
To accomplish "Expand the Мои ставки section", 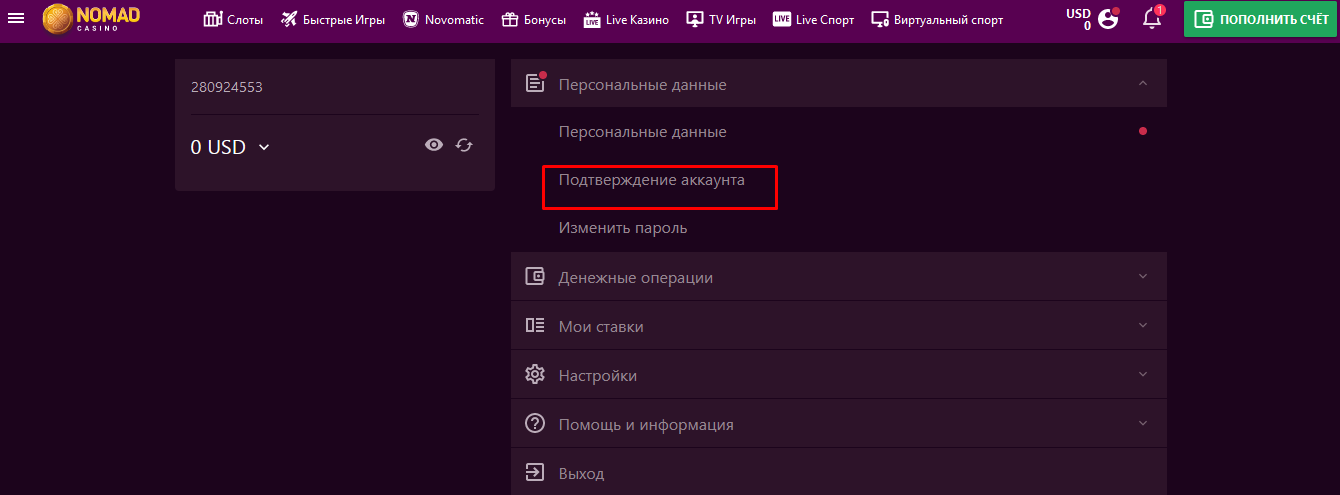I will pyautogui.click(x=839, y=326).
